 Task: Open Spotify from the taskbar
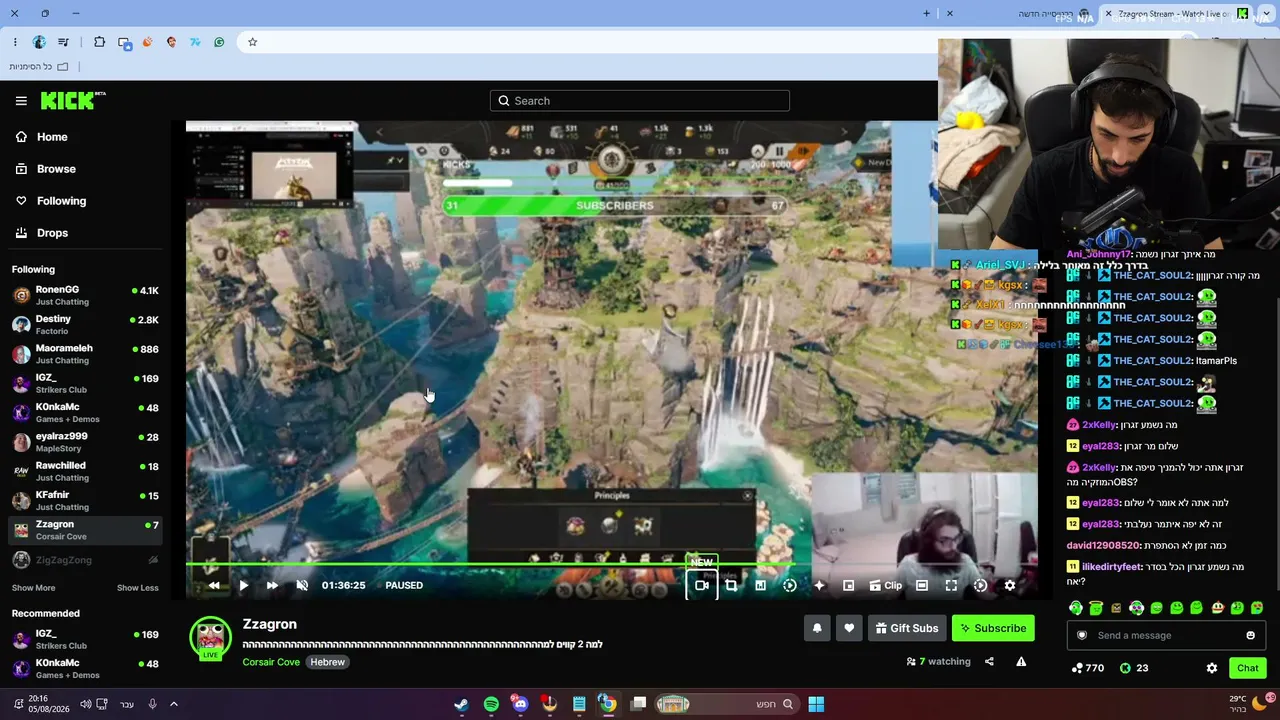click(x=491, y=704)
